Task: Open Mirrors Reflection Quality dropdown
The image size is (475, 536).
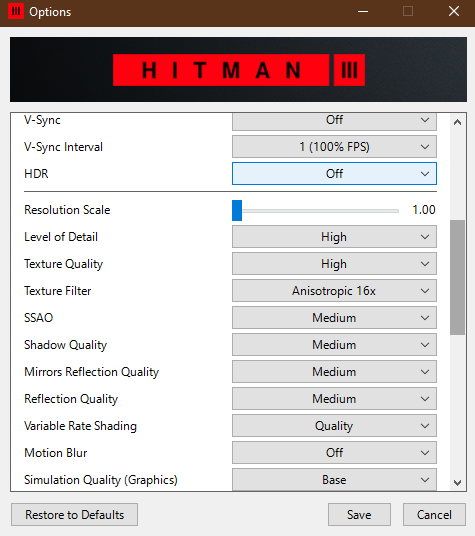Action: (334, 372)
